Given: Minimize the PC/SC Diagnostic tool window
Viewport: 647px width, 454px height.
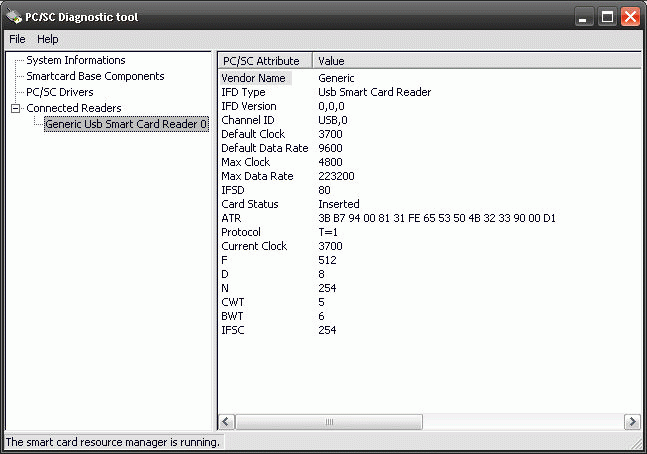Looking at the screenshot, I should click(583, 17).
